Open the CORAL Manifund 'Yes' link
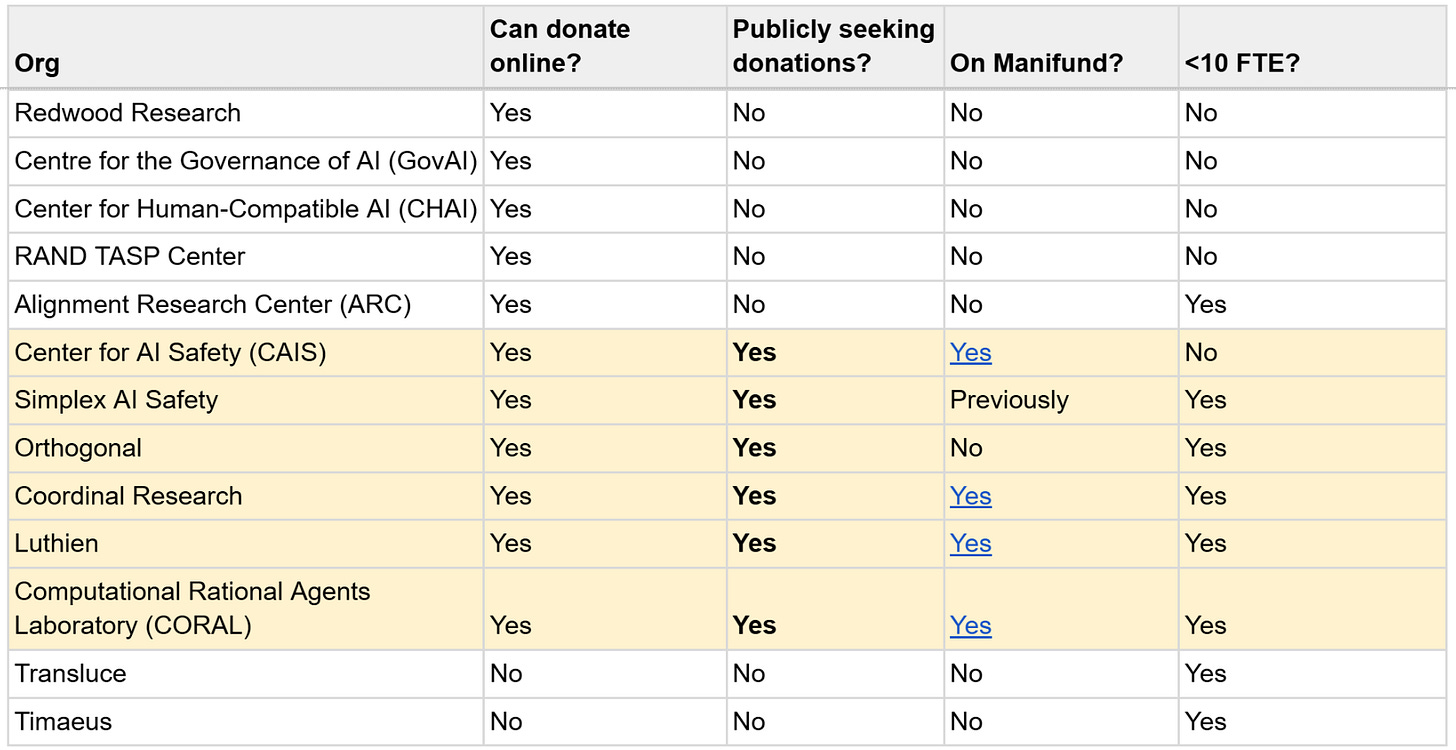Image resolution: width=1456 pixels, height=750 pixels. pyautogui.click(x=970, y=626)
